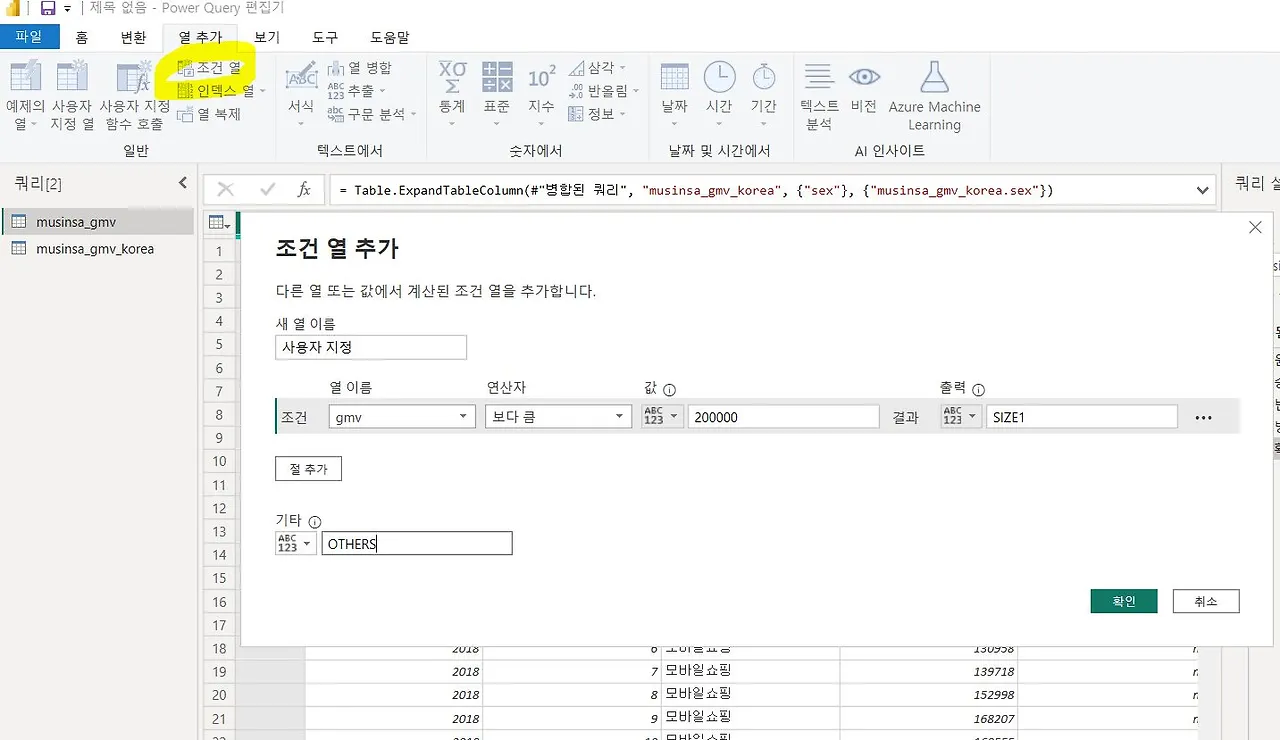Image resolution: width=1280 pixels, height=740 pixels.
Task: Switch to the Home (홈) ribbon tab
Action: [x=82, y=37]
